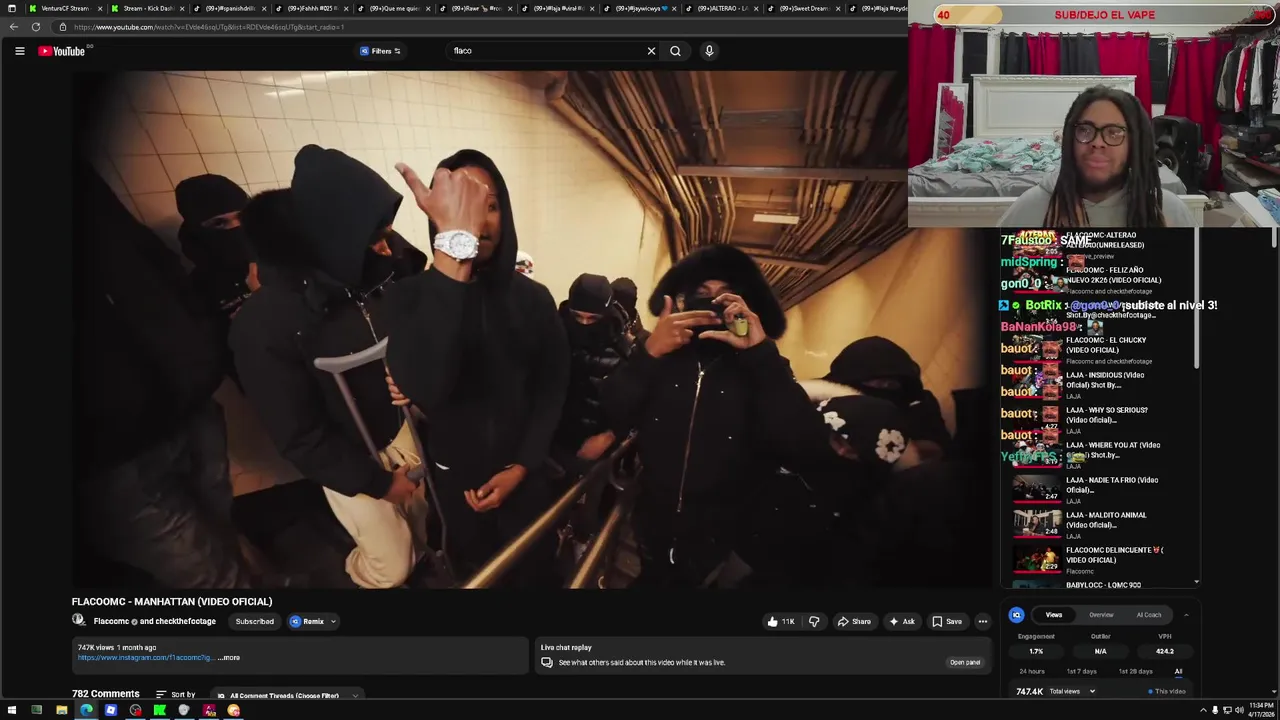The image size is (1280, 720).
Task: Open the 'Que me quiere' TikTok tab
Action: click(x=393, y=8)
